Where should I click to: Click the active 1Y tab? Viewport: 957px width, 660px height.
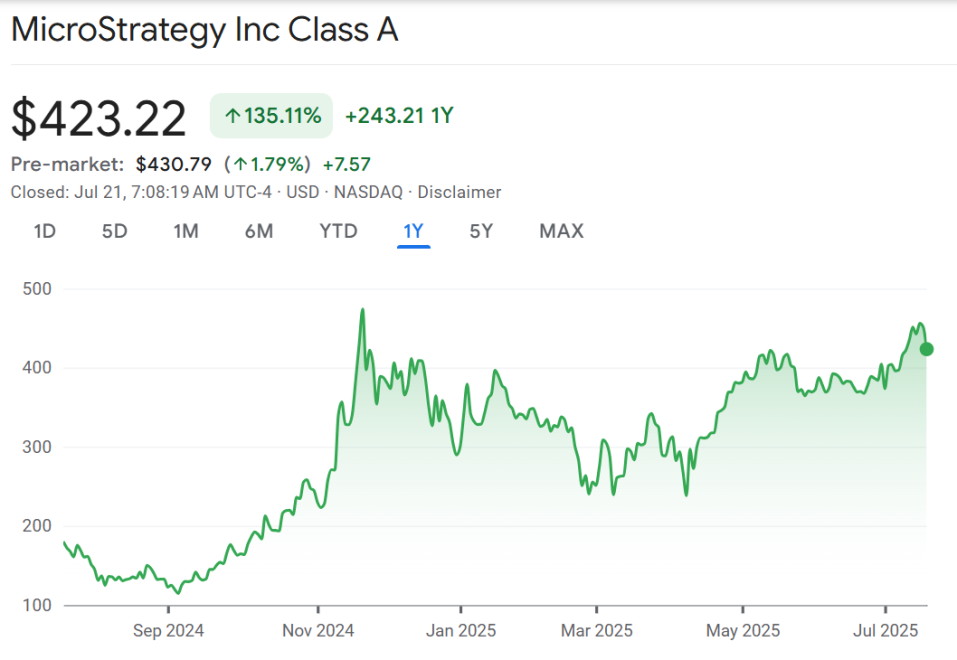(412, 231)
